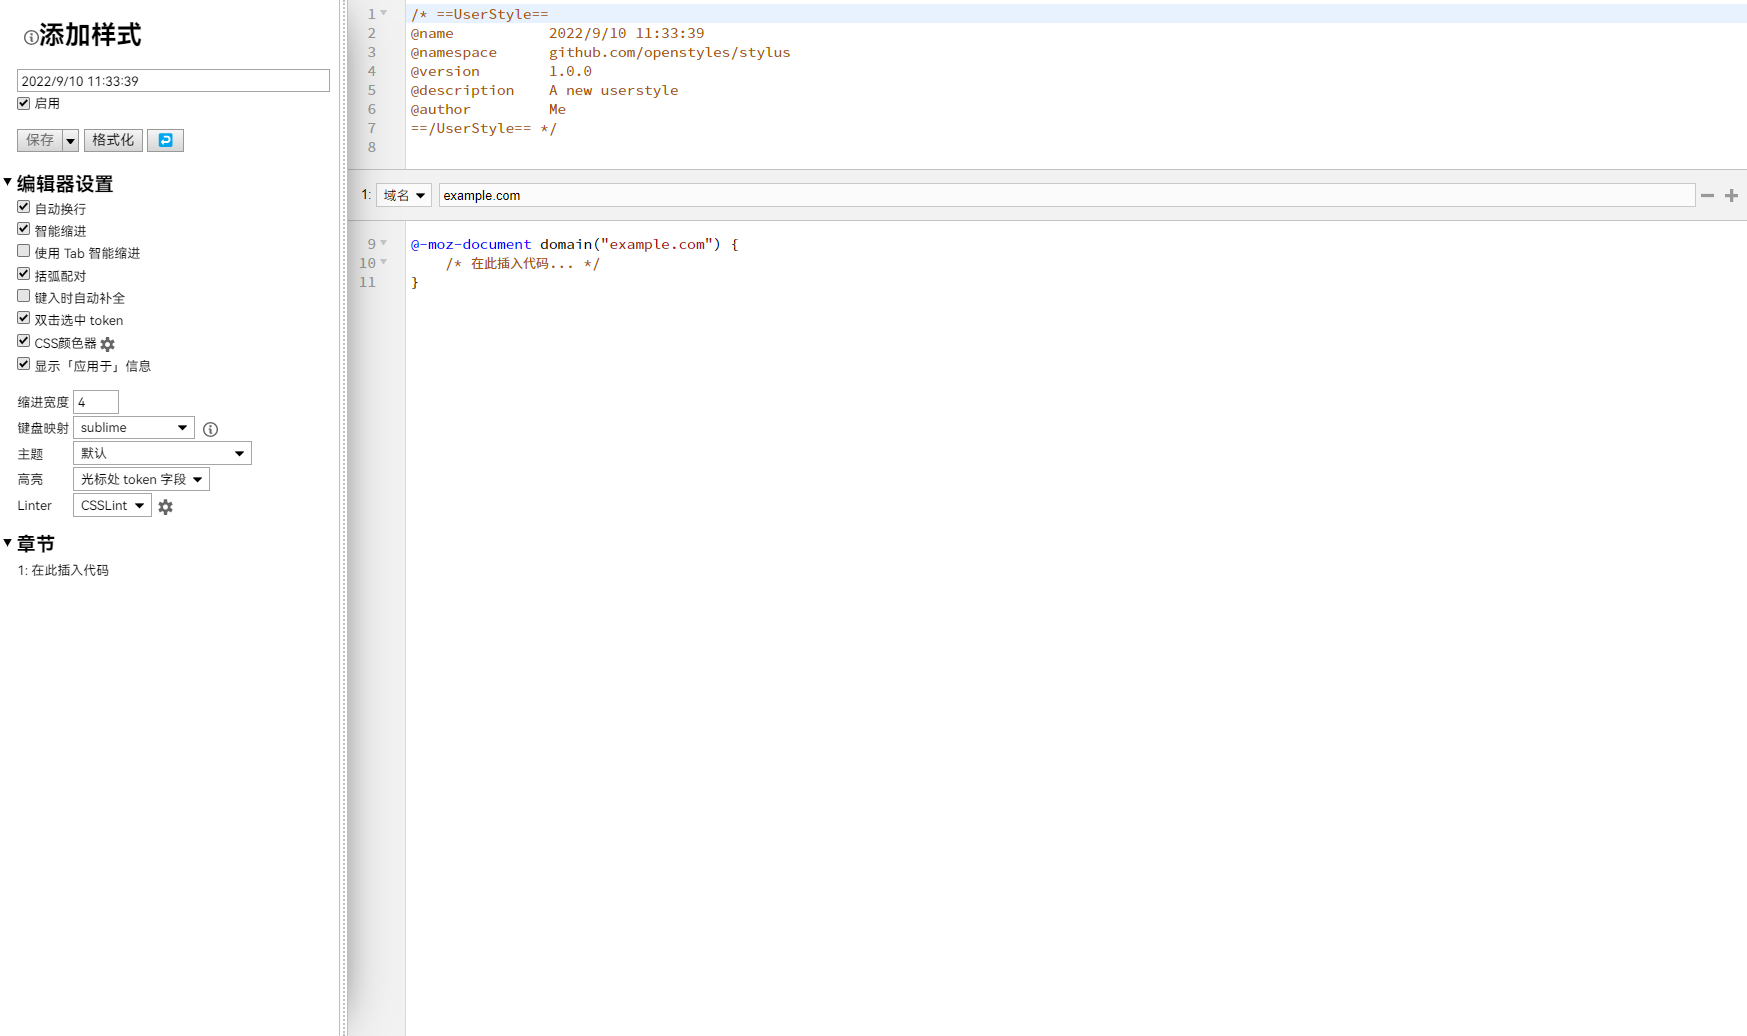Jump to section 1: 在此插入代码
This screenshot has height=1036, width=1747.
(x=63, y=571)
